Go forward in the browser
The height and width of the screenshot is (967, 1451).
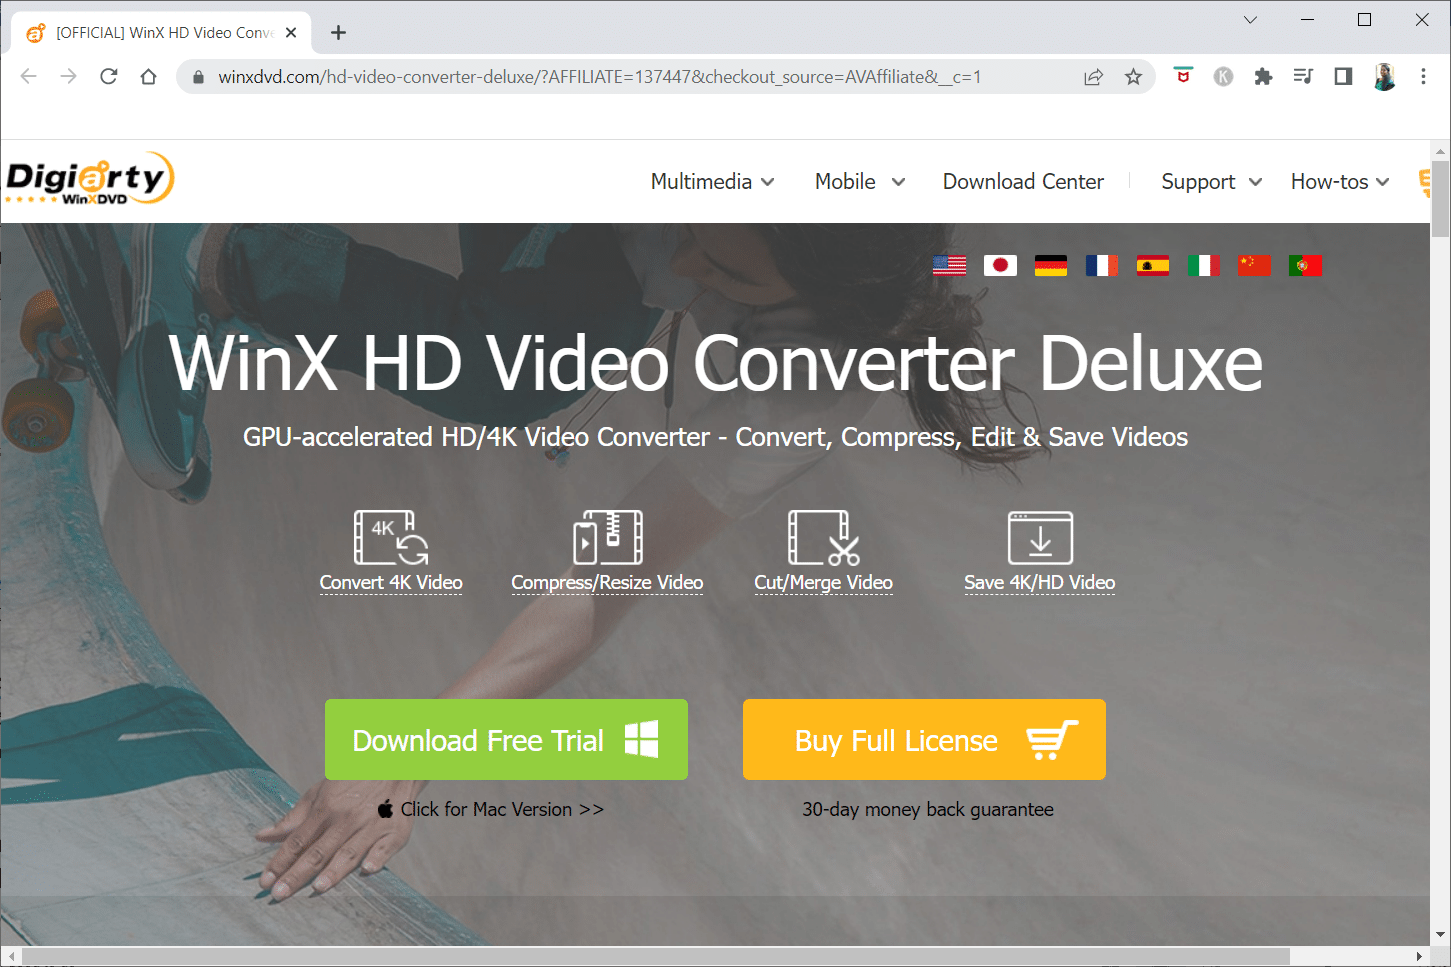(x=68, y=77)
